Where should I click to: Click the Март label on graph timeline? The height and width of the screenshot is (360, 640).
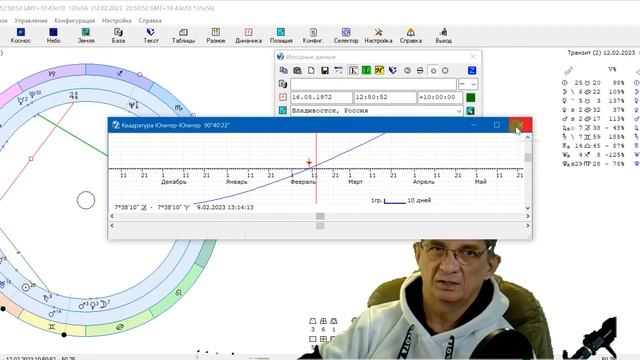click(x=355, y=182)
